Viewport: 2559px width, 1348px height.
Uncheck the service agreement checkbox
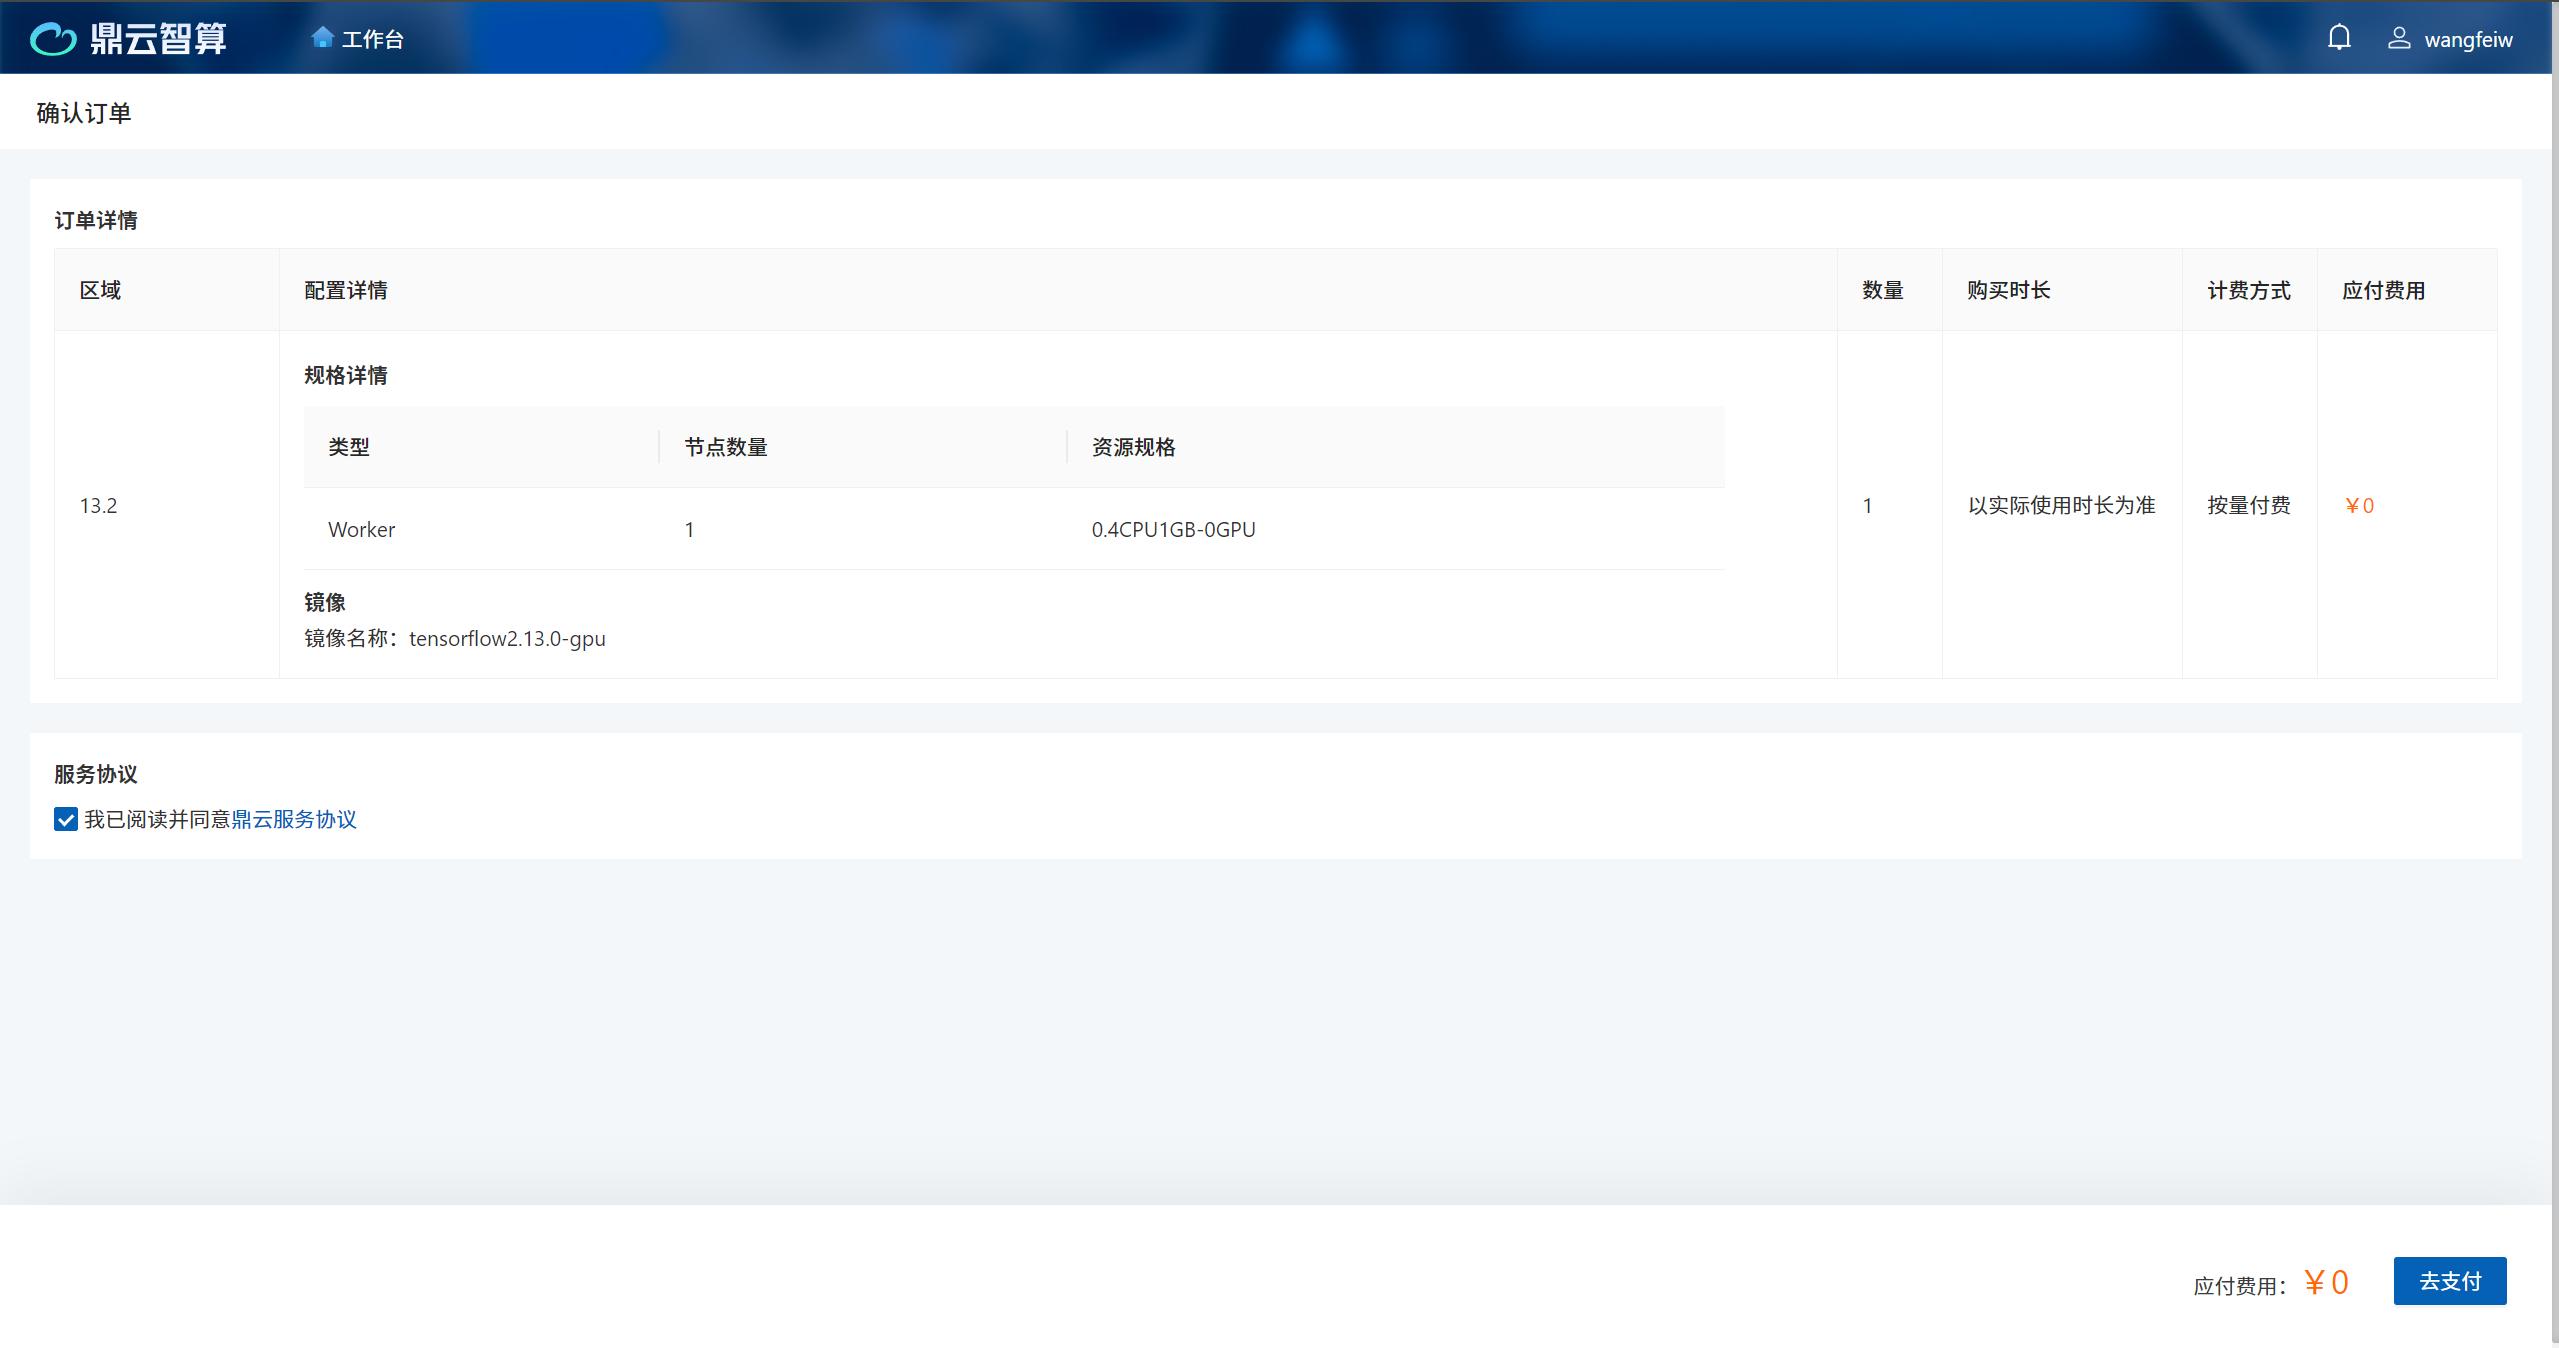pyautogui.click(x=66, y=820)
